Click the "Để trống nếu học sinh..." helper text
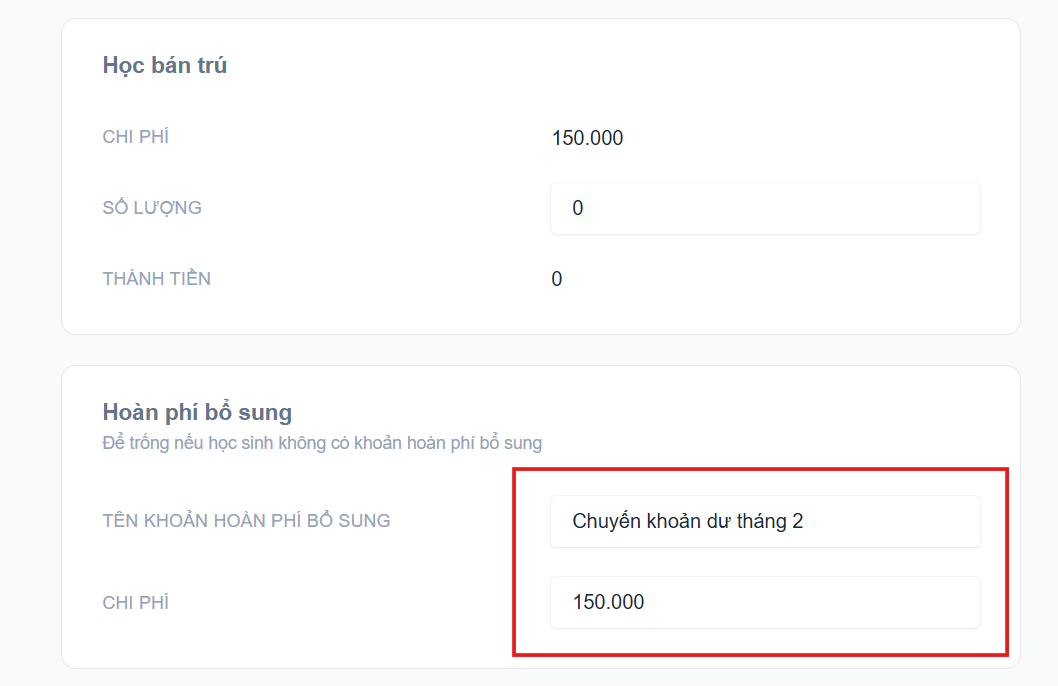Viewport: 1058px width, 686px height. click(x=322, y=443)
